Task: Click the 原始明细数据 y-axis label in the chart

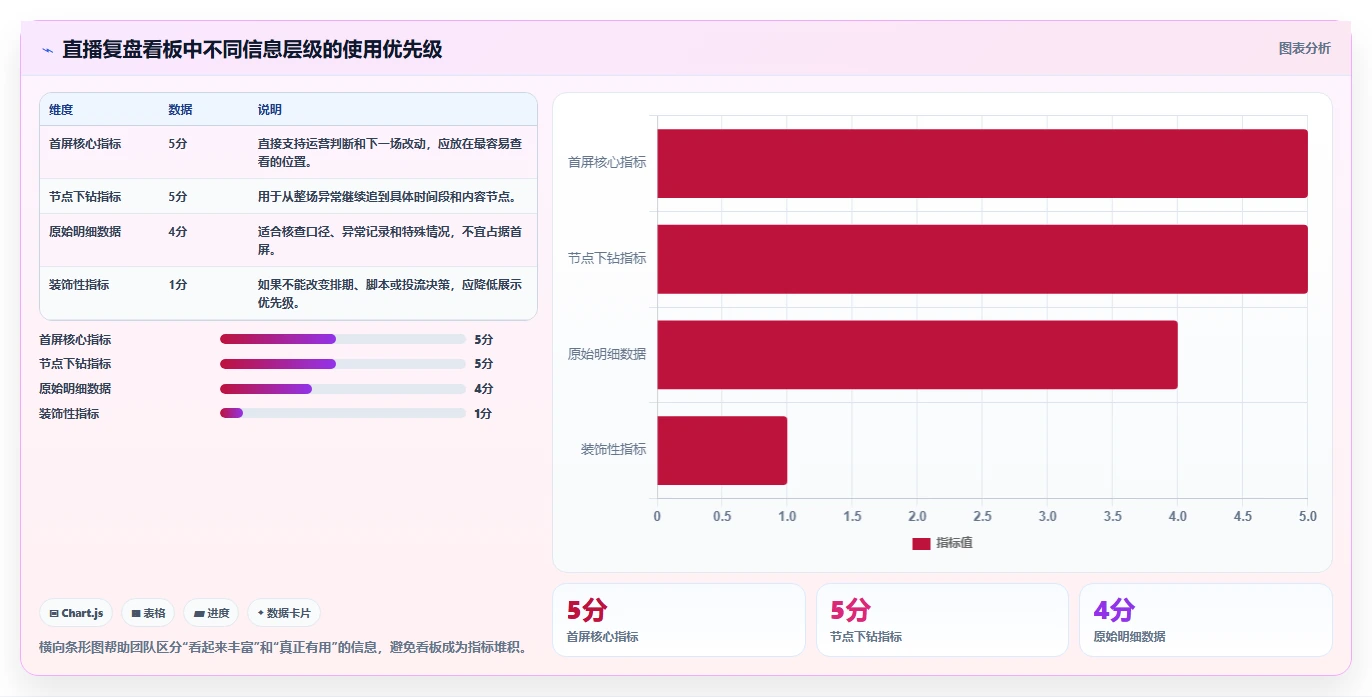Action: [607, 354]
